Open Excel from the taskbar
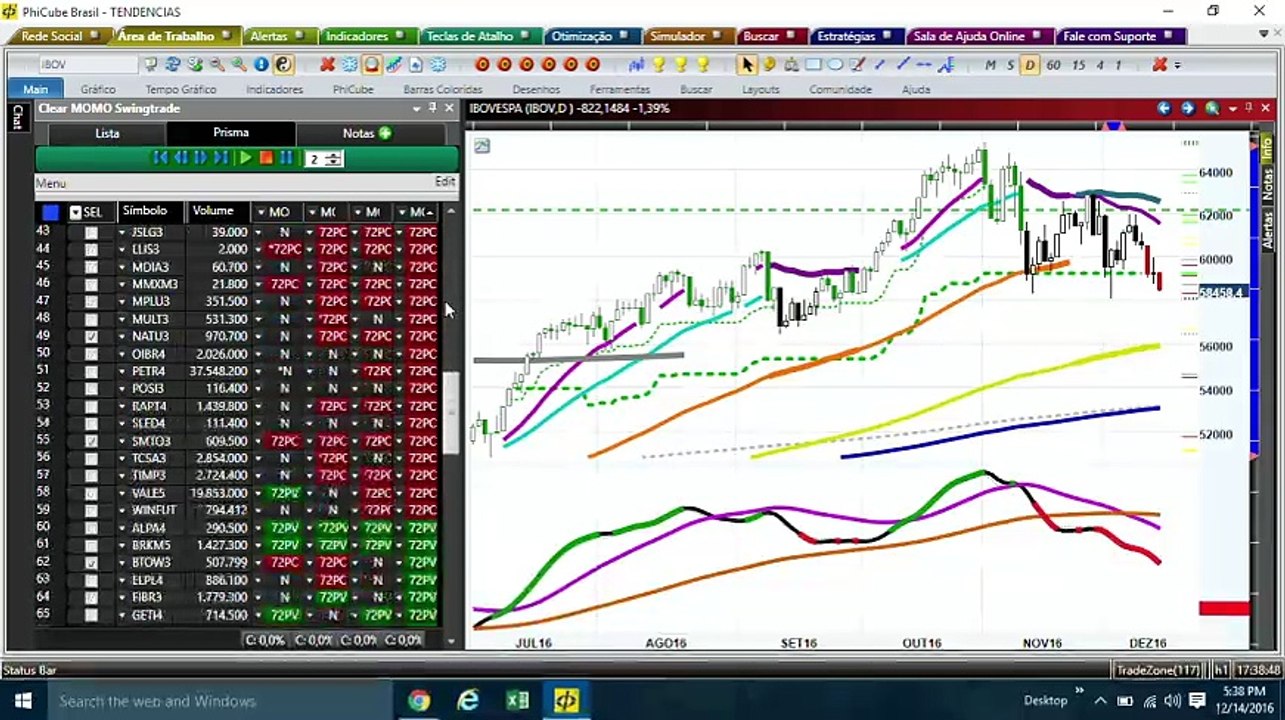The image size is (1285, 720). [x=517, y=700]
